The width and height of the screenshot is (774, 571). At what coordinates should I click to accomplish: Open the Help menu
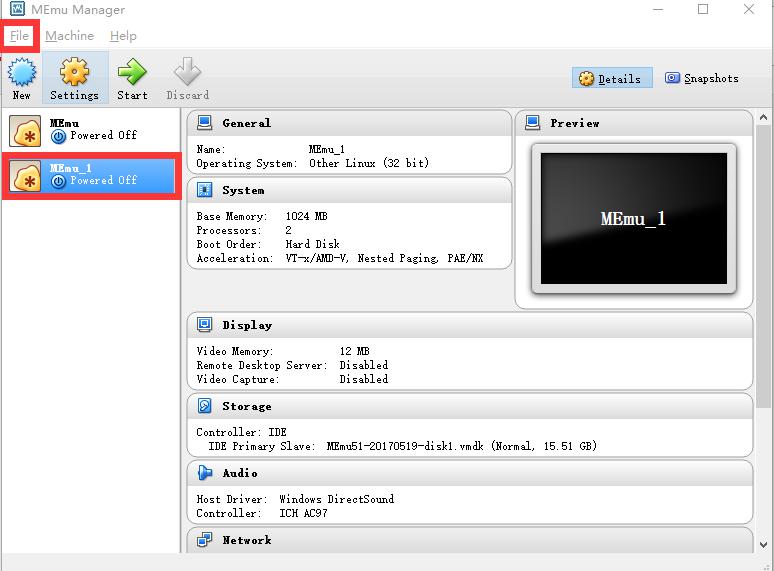(123, 36)
